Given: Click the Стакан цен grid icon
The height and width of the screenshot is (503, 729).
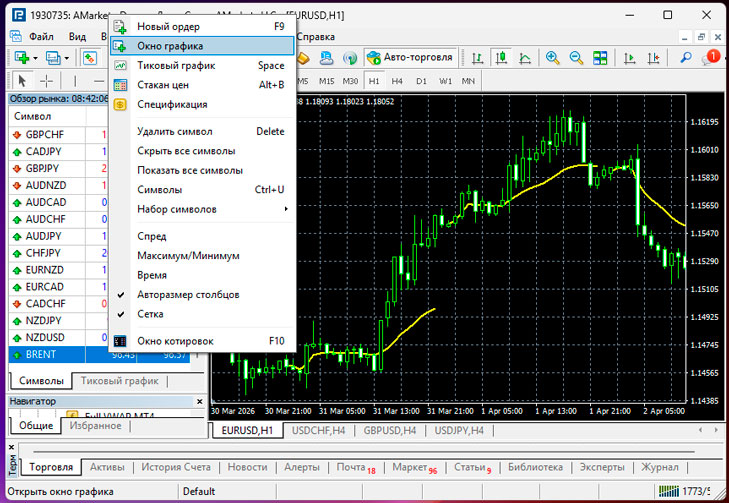Looking at the screenshot, I should coord(120,85).
